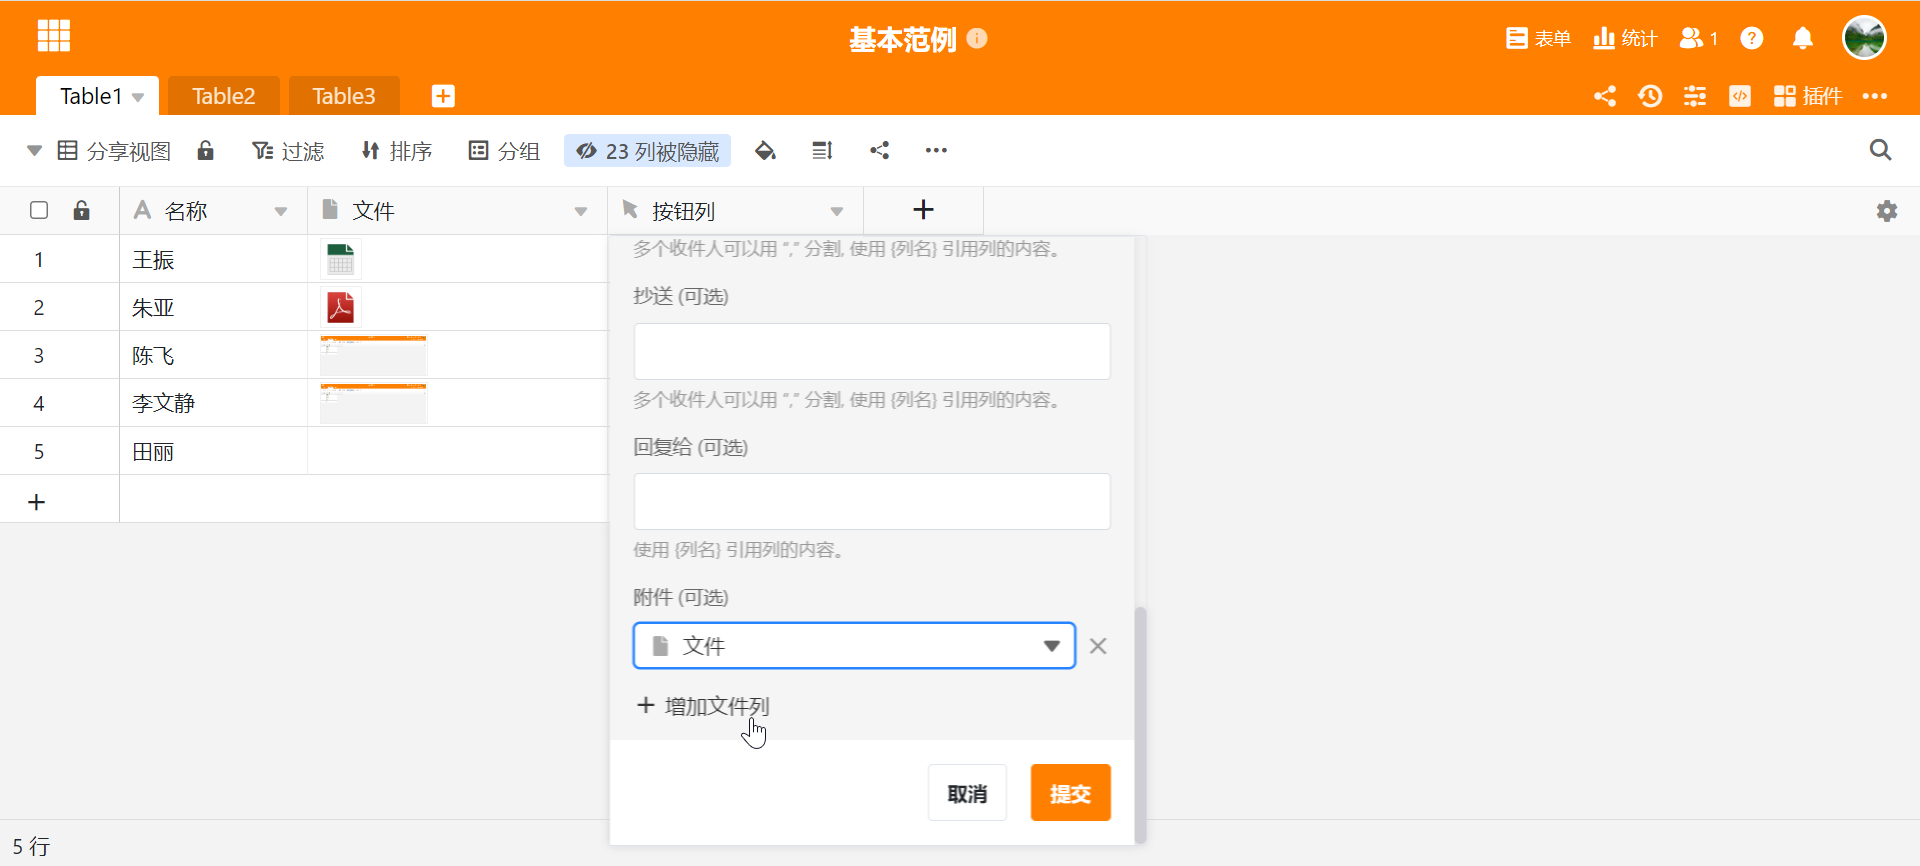The width and height of the screenshot is (1920, 866).
Task: Select the 朱亚 name cell
Action: (213, 307)
